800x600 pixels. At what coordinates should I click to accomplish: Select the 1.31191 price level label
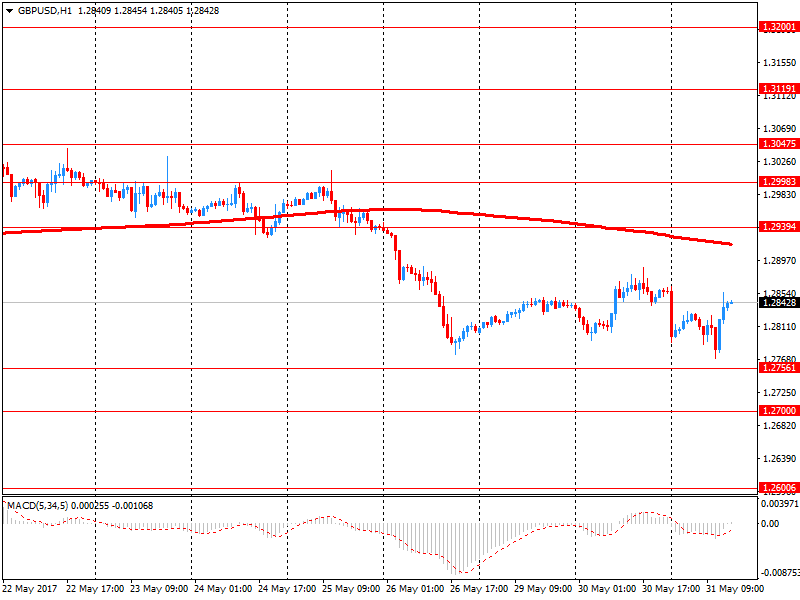[x=779, y=89]
